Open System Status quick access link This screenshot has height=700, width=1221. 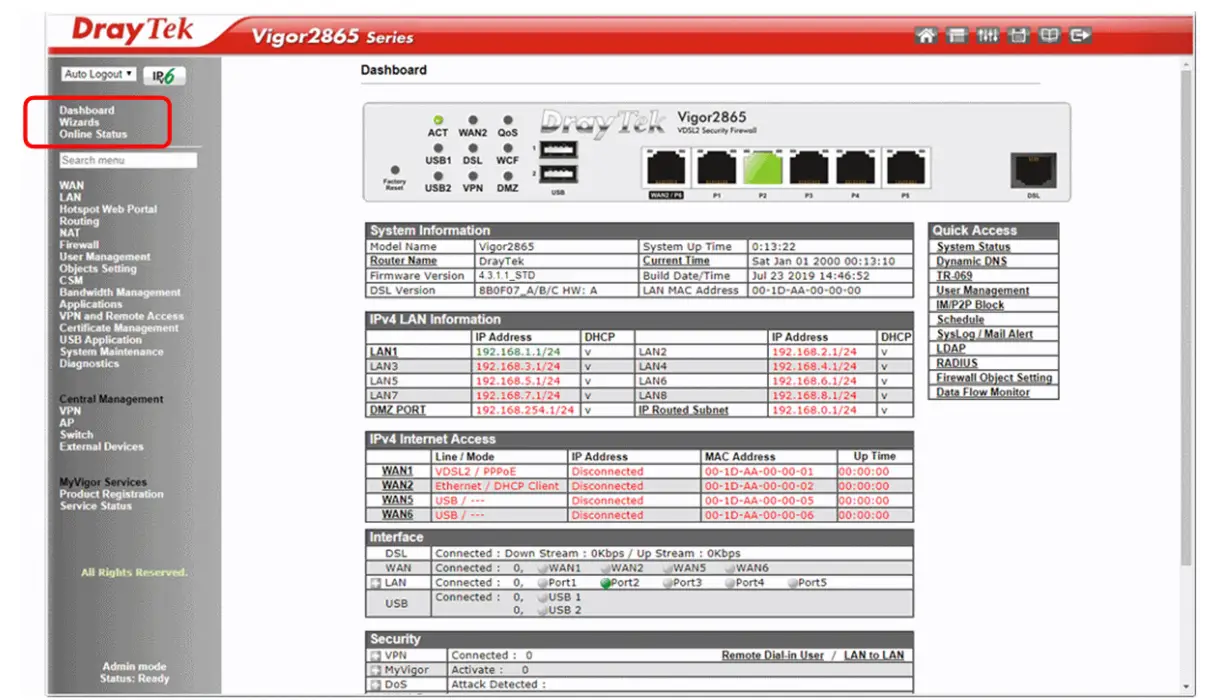973,247
